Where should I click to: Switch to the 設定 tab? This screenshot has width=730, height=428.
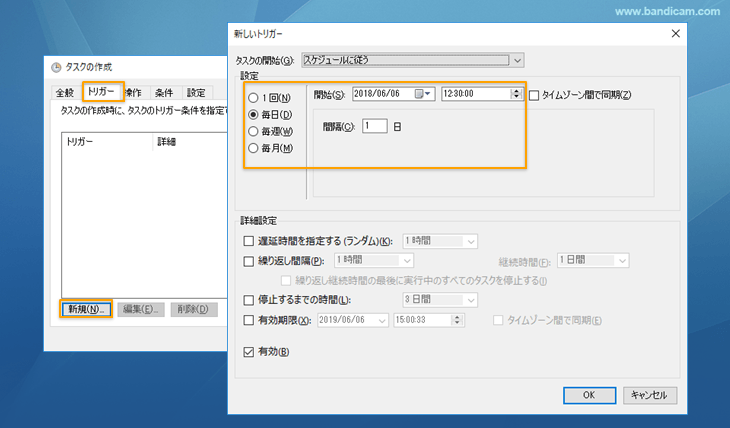[196, 93]
